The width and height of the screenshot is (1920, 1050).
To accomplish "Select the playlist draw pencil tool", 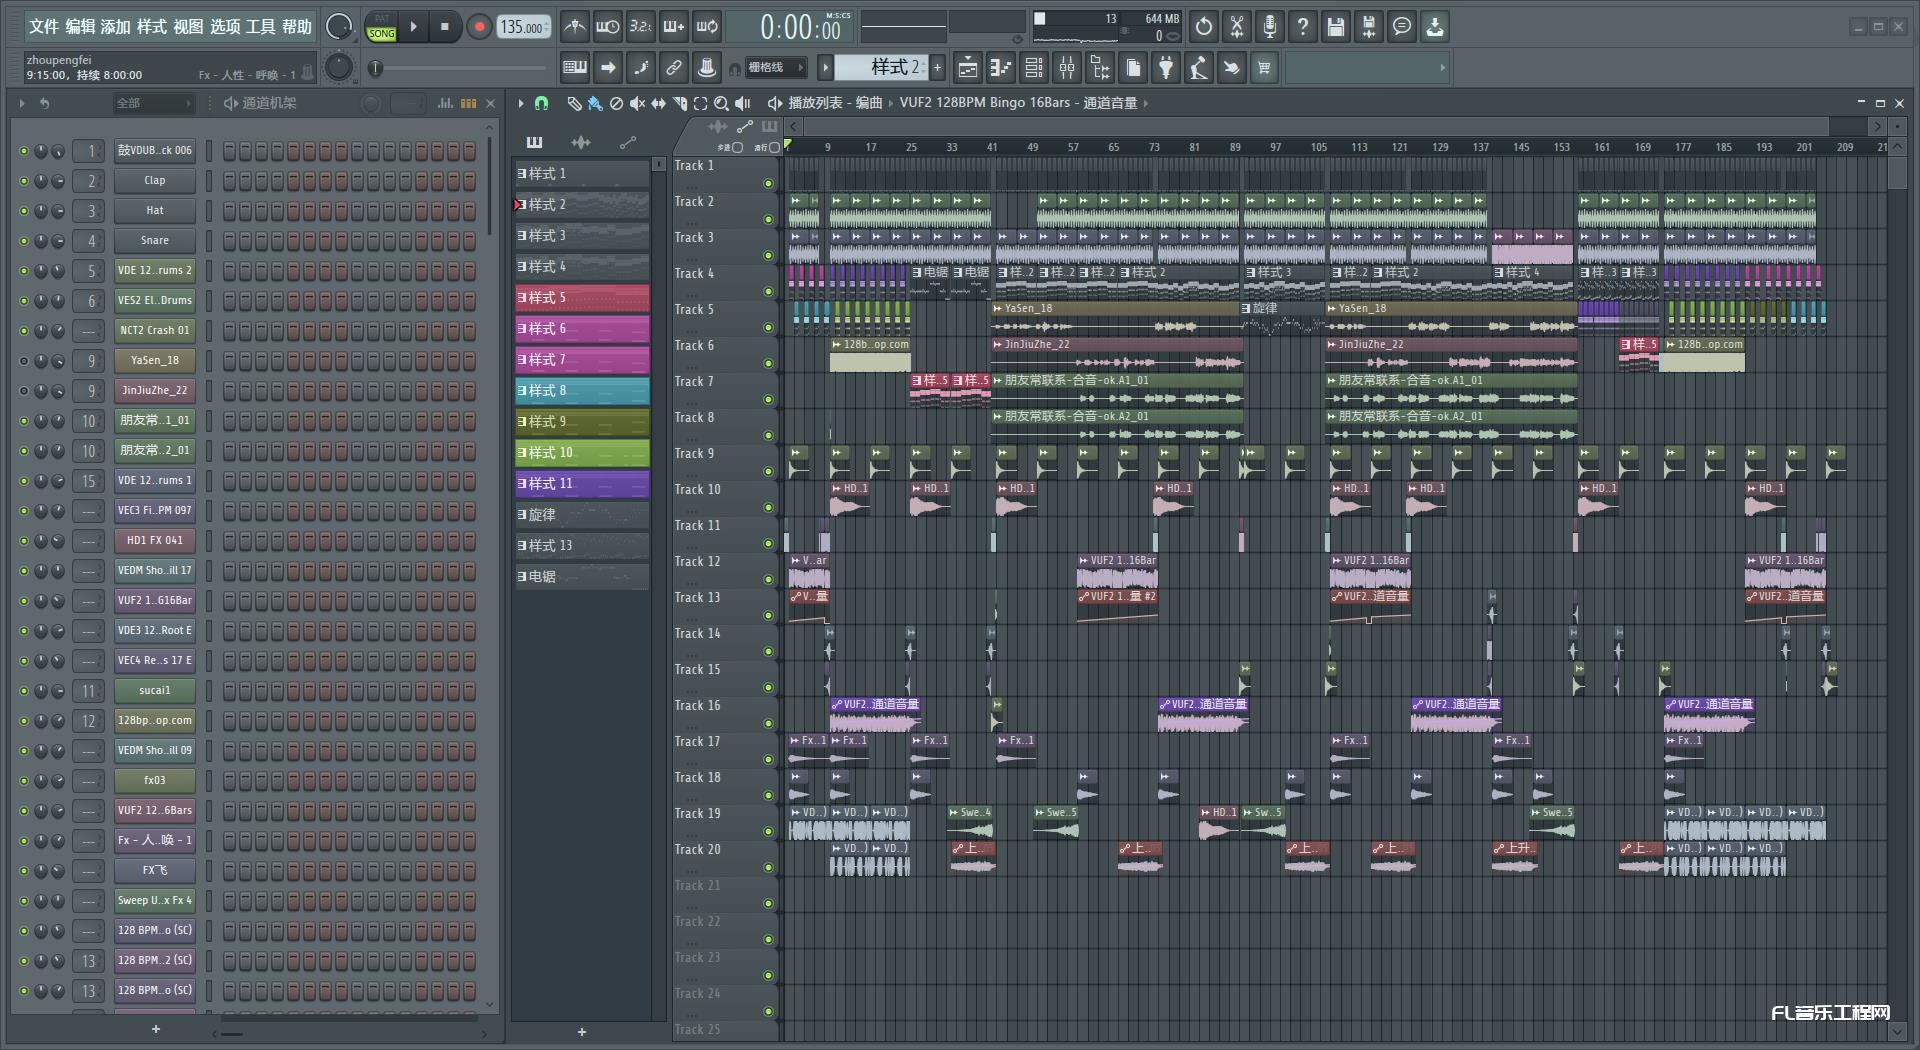I will 574,103.
